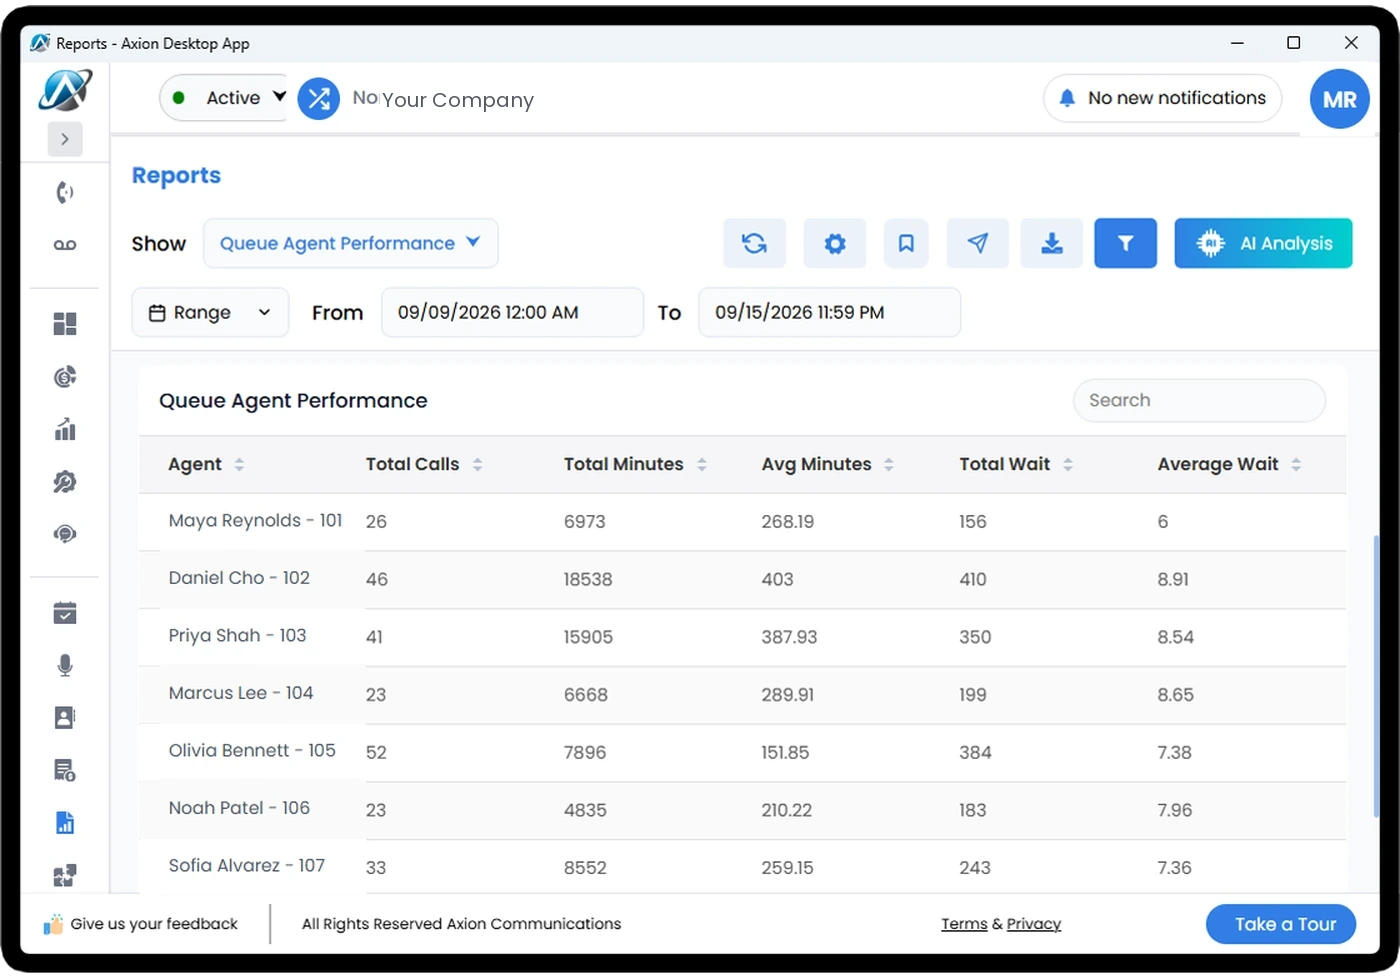Bookmark the report with the bookmark icon
The image size is (1400, 980).
click(906, 243)
